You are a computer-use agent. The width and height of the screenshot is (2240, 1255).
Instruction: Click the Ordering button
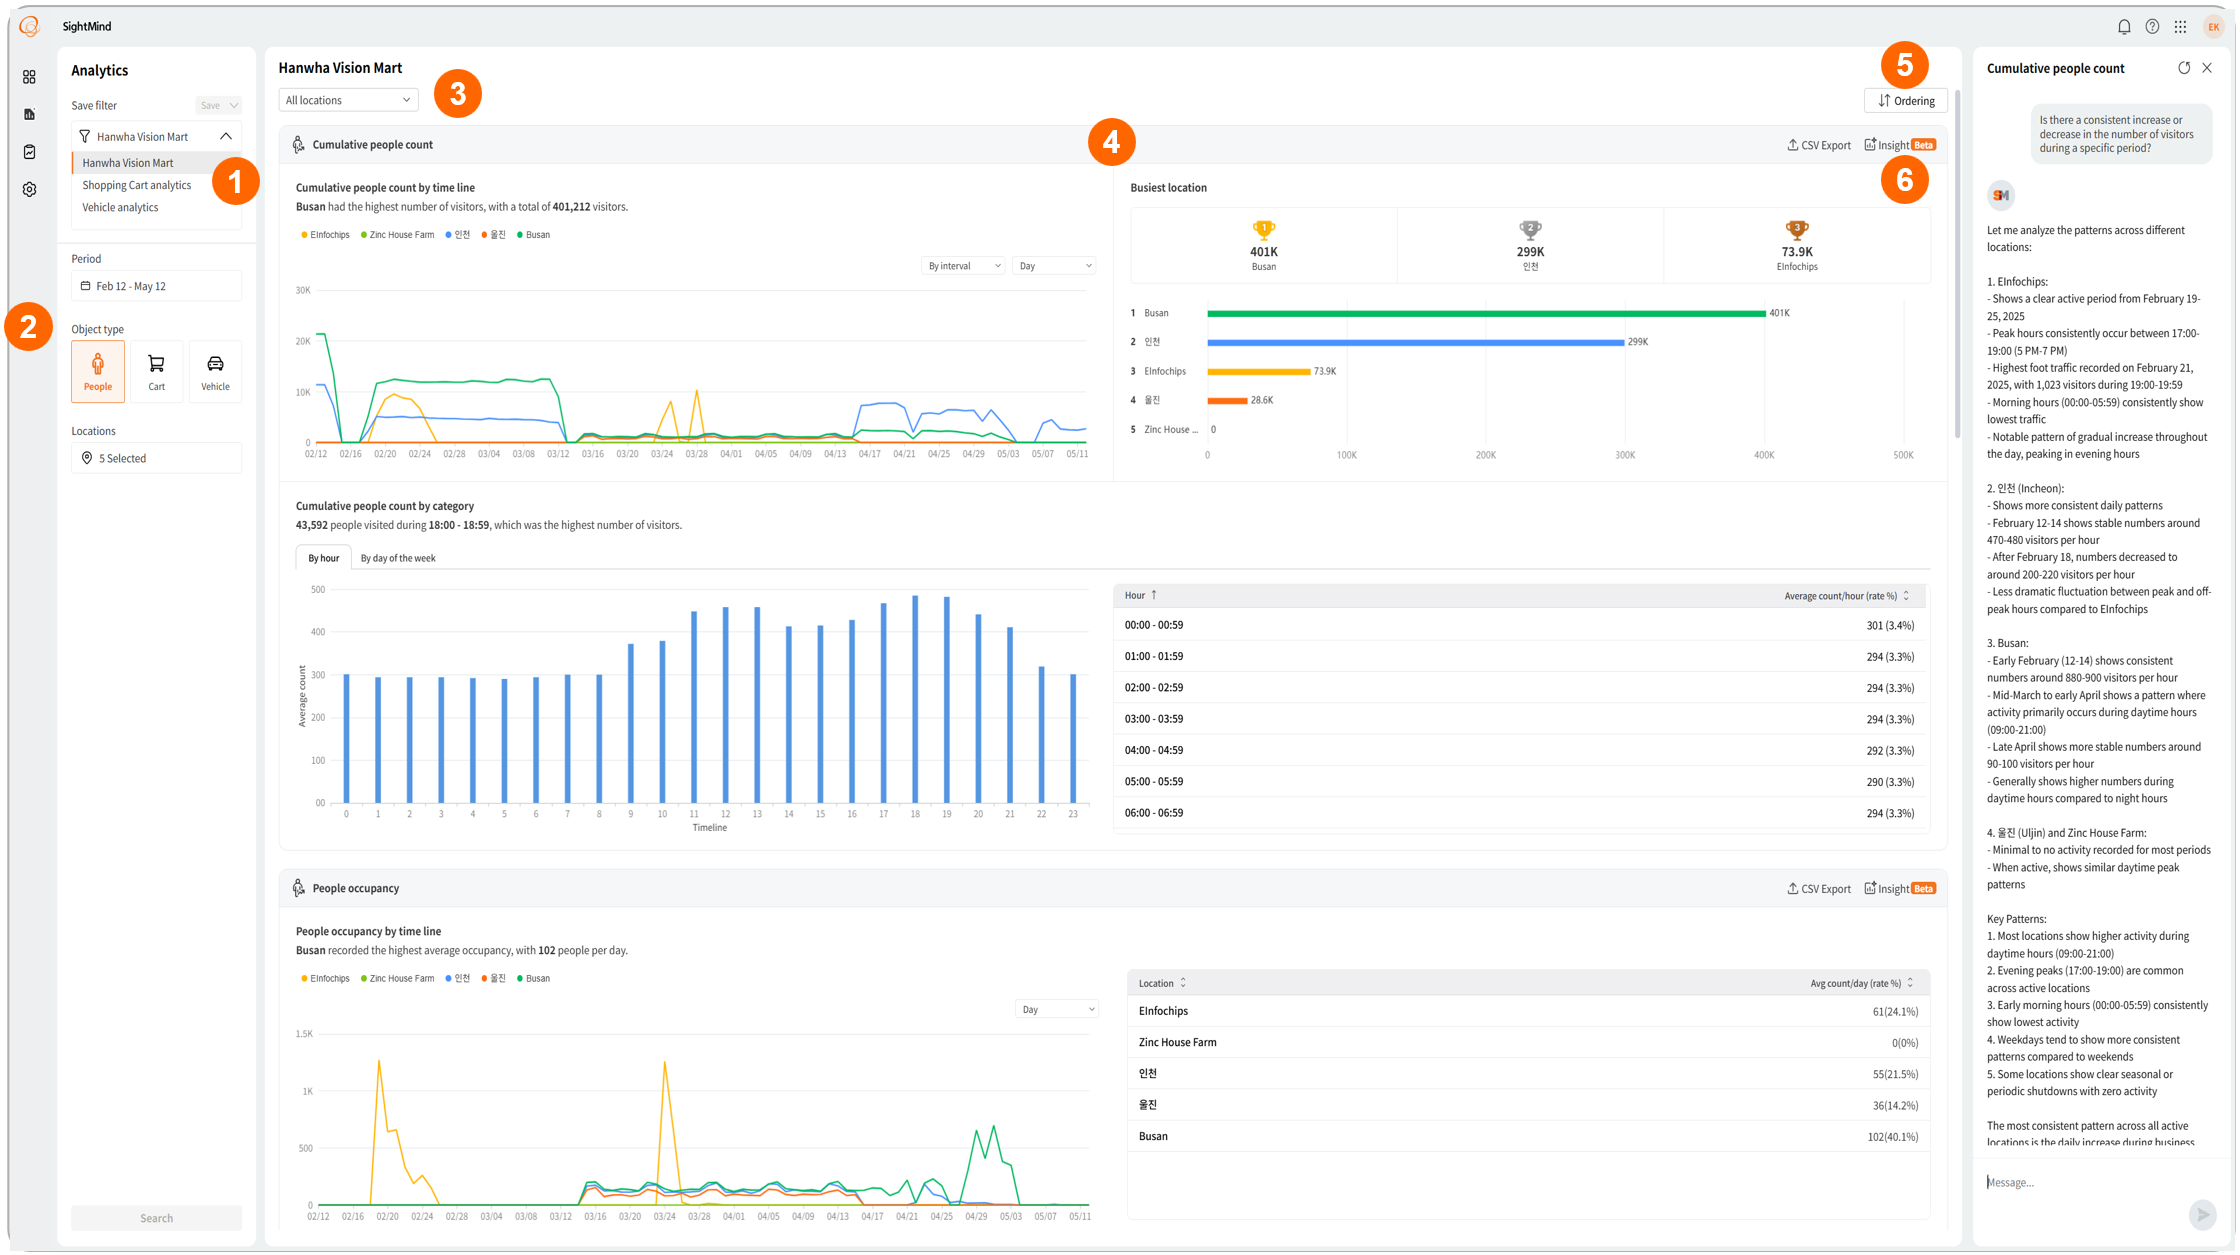[x=1906, y=100]
